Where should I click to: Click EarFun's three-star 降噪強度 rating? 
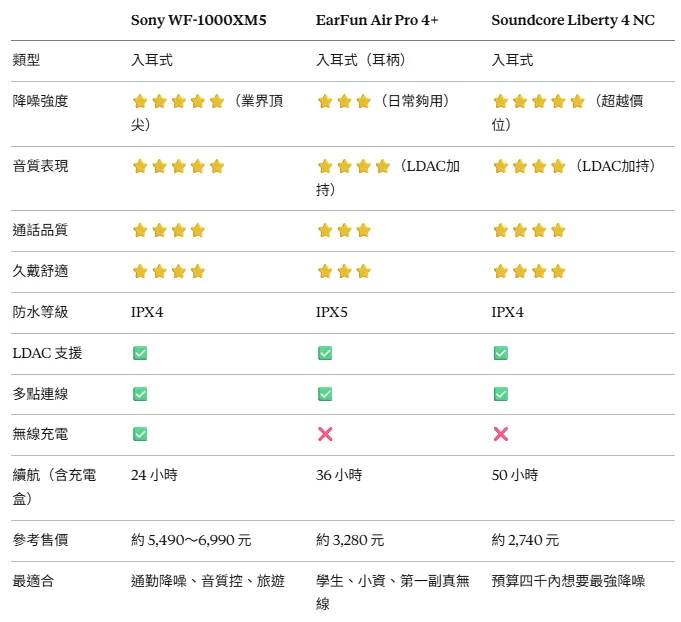(344, 101)
